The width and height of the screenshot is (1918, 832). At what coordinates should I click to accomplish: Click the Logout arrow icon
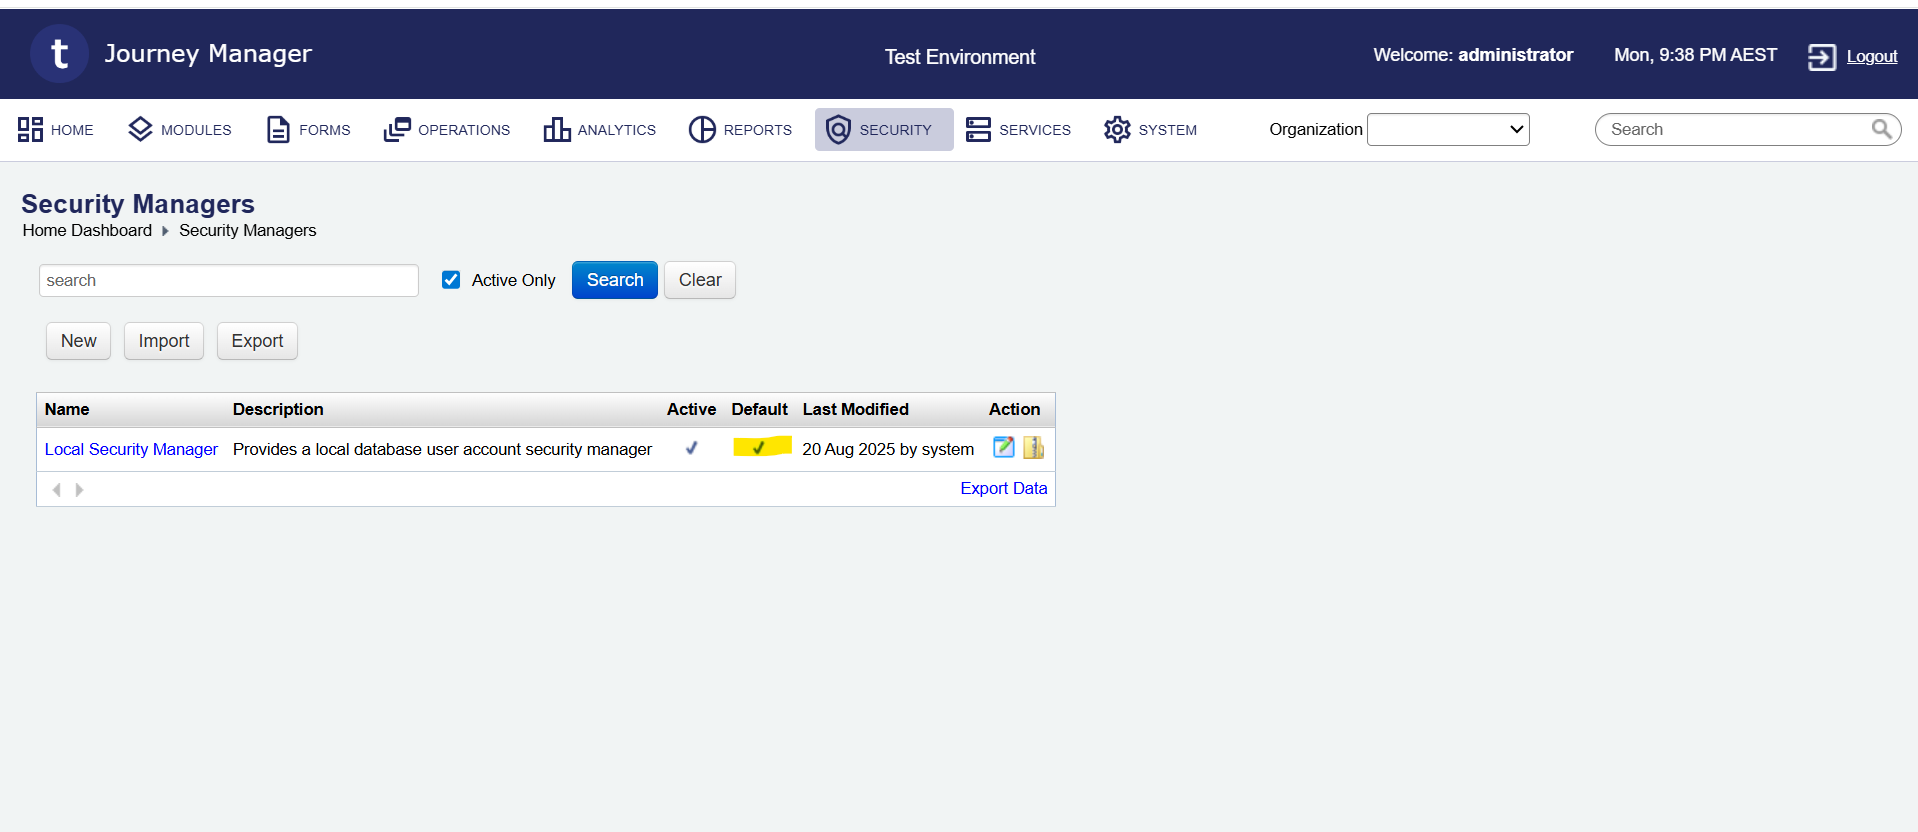[1821, 57]
